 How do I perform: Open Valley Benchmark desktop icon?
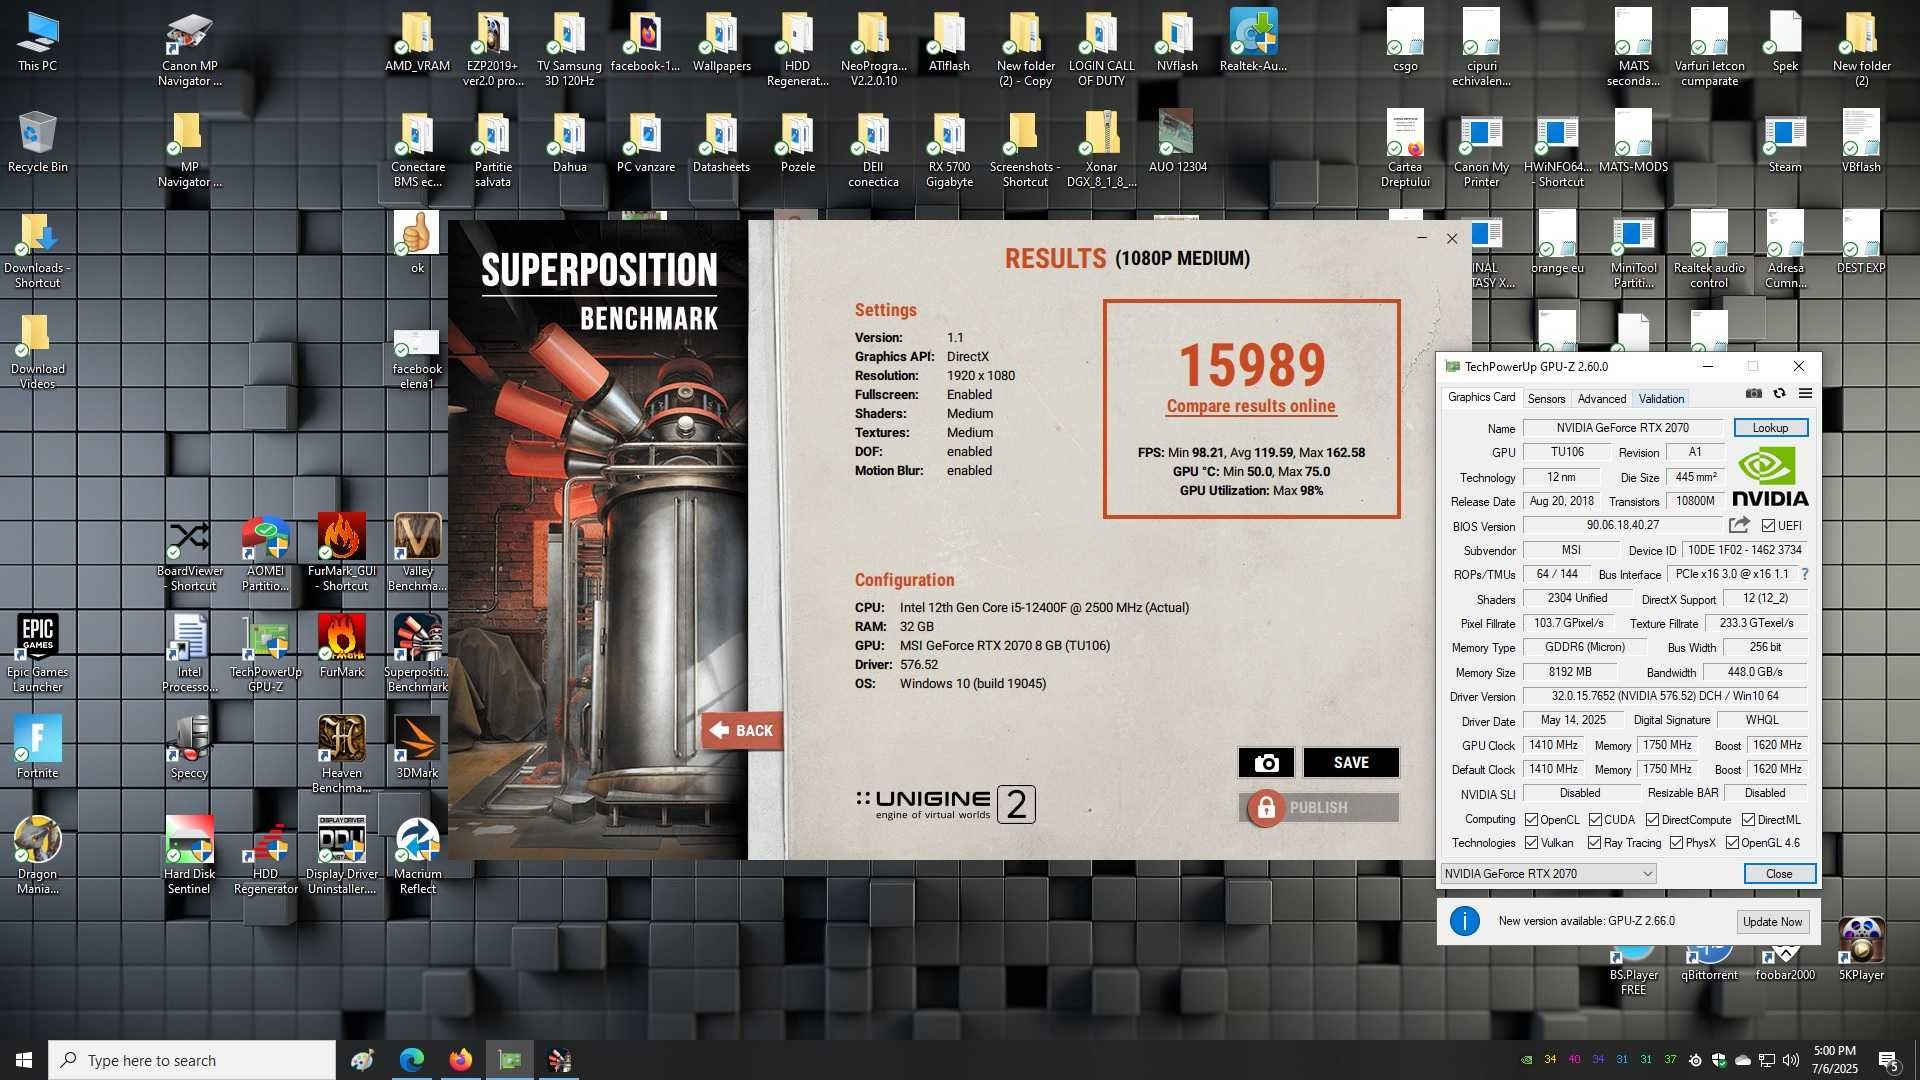(417, 552)
